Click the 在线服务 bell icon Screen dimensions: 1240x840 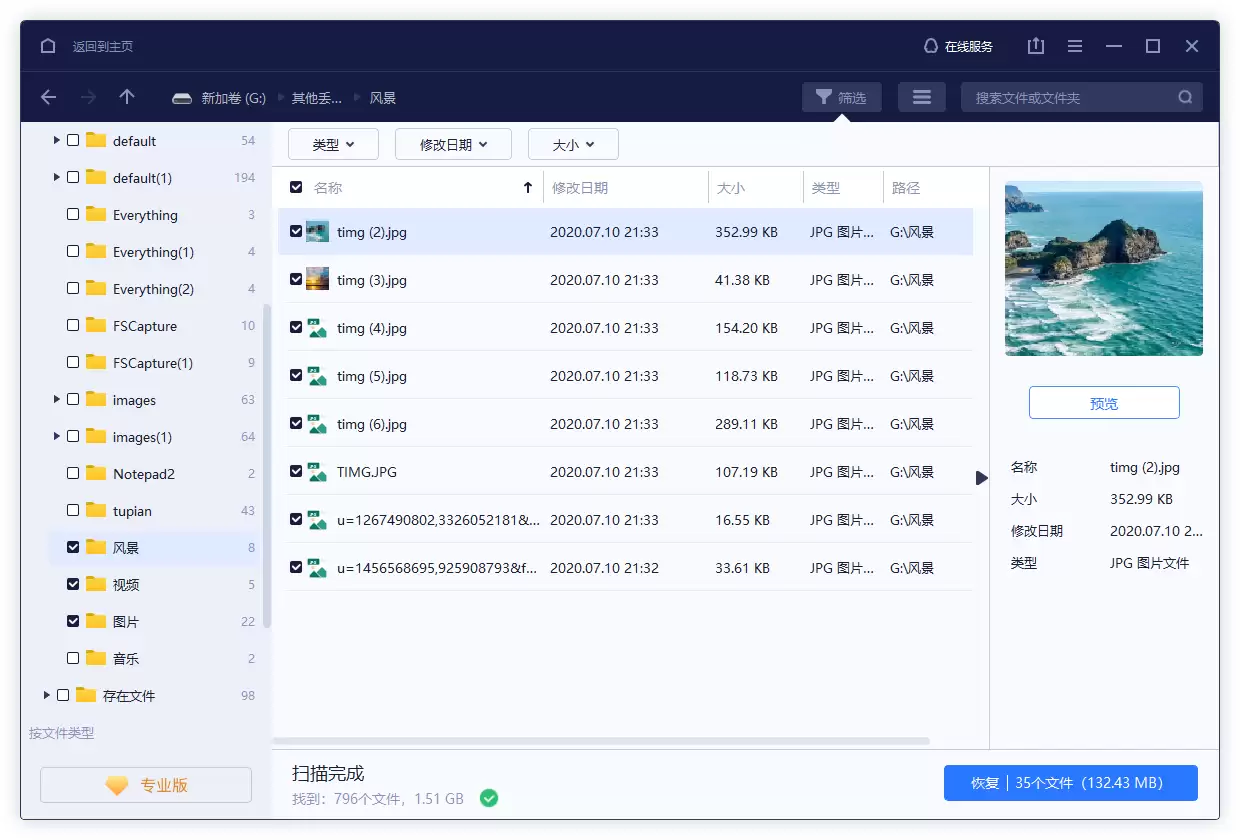930,45
